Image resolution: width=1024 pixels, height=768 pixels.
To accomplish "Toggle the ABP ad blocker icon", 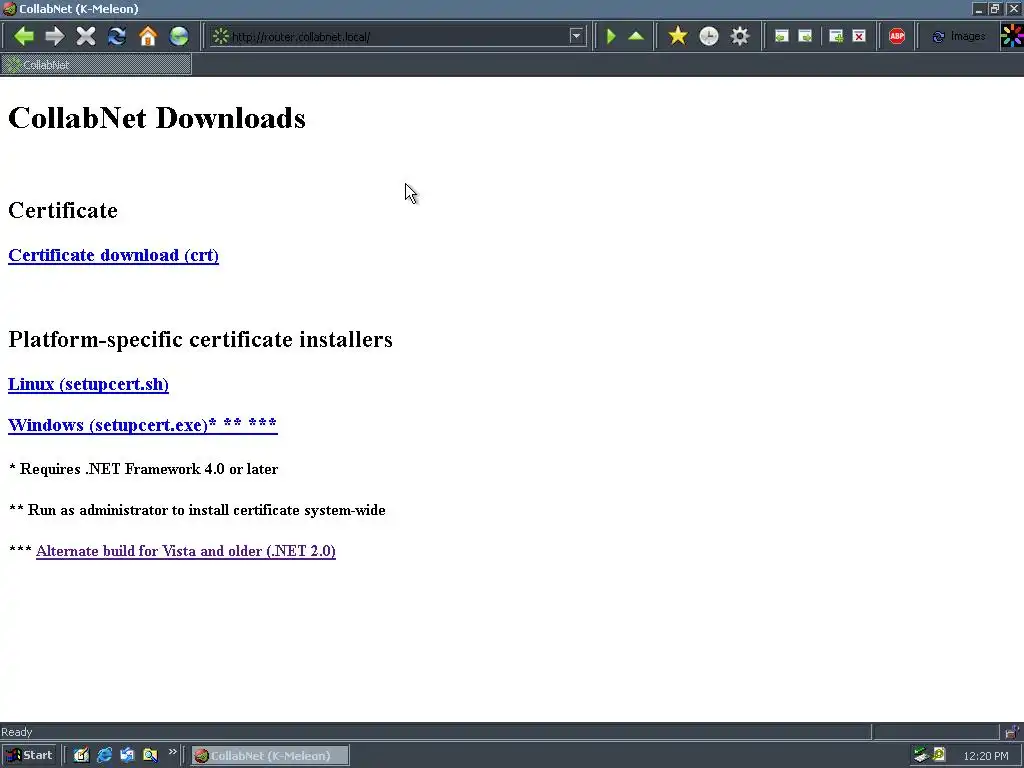I will pyautogui.click(x=897, y=36).
